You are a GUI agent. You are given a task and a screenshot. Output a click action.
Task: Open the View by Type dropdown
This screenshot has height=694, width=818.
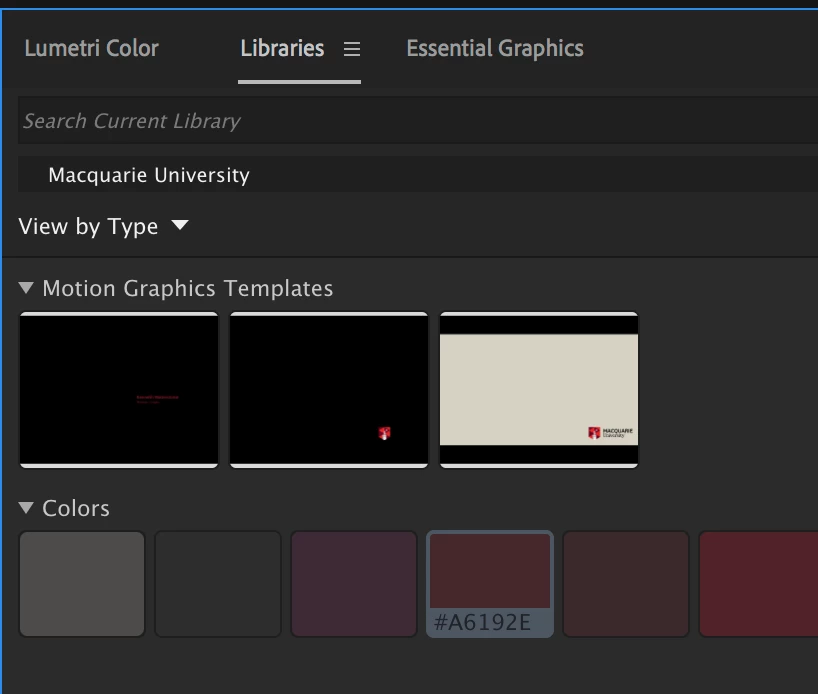[103, 226]
